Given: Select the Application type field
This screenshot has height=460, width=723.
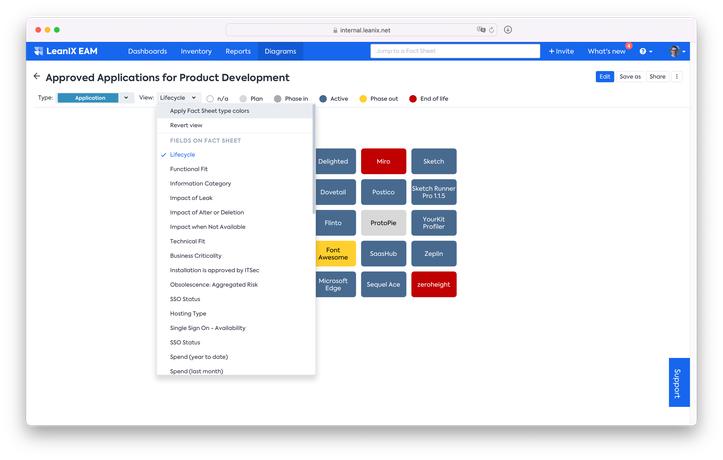Looking at the screenshot, I should pyautogui.click(x=88, y=98).
